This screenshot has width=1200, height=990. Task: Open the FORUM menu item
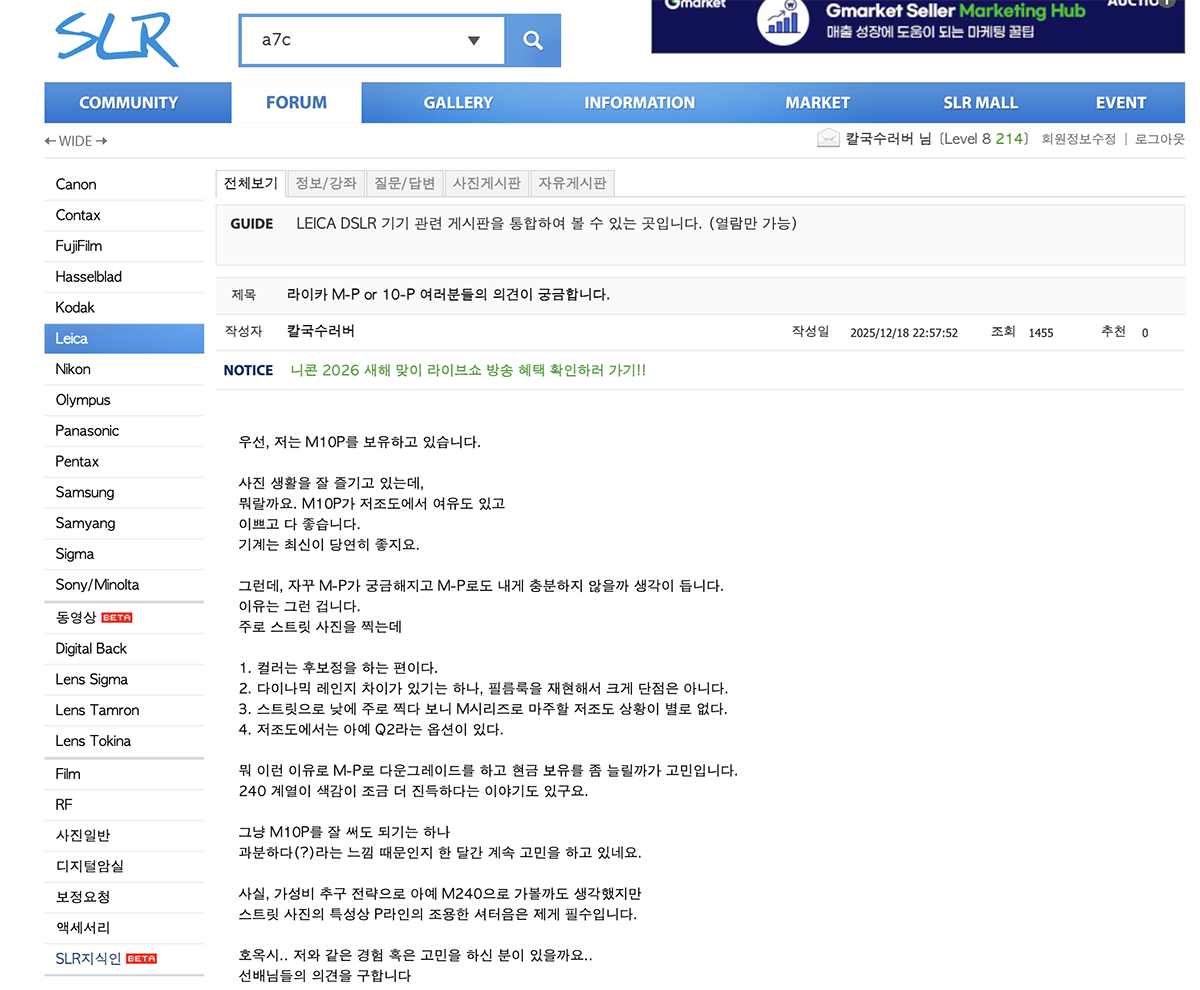[296, 102]
